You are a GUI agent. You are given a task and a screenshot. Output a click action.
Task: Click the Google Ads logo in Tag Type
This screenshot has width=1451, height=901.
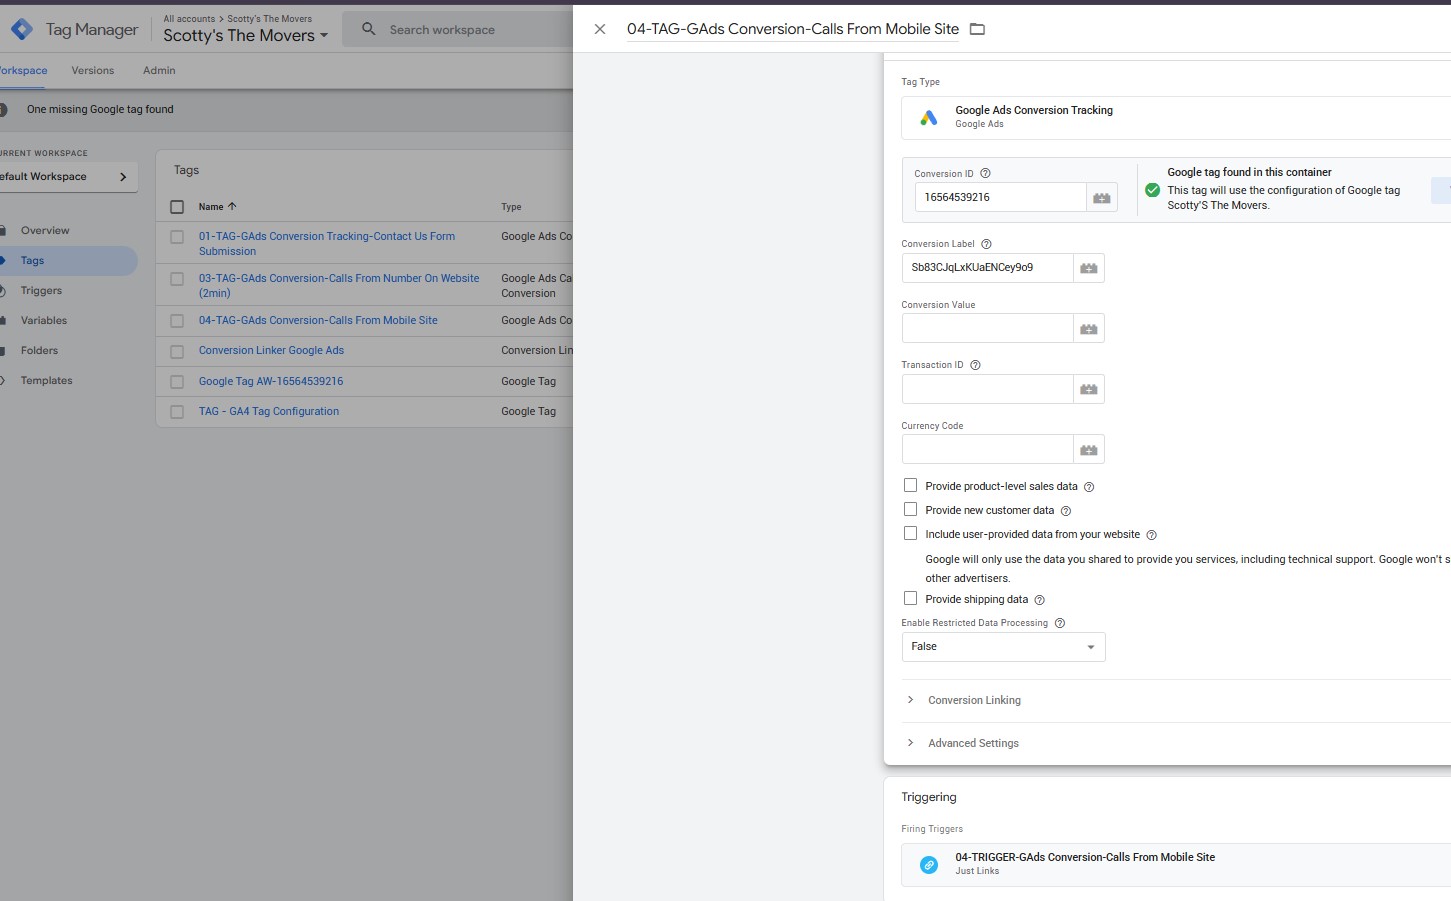pos(929,118)
